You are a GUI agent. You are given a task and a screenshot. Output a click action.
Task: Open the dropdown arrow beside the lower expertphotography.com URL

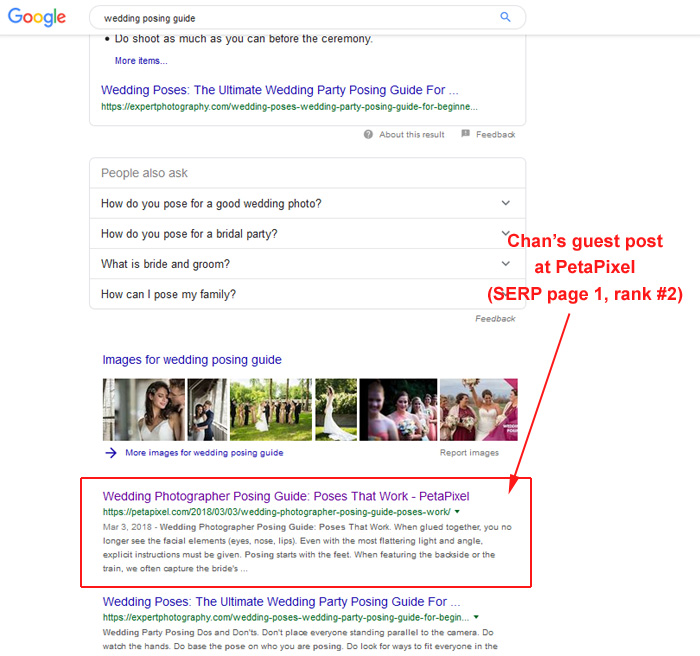476,618
